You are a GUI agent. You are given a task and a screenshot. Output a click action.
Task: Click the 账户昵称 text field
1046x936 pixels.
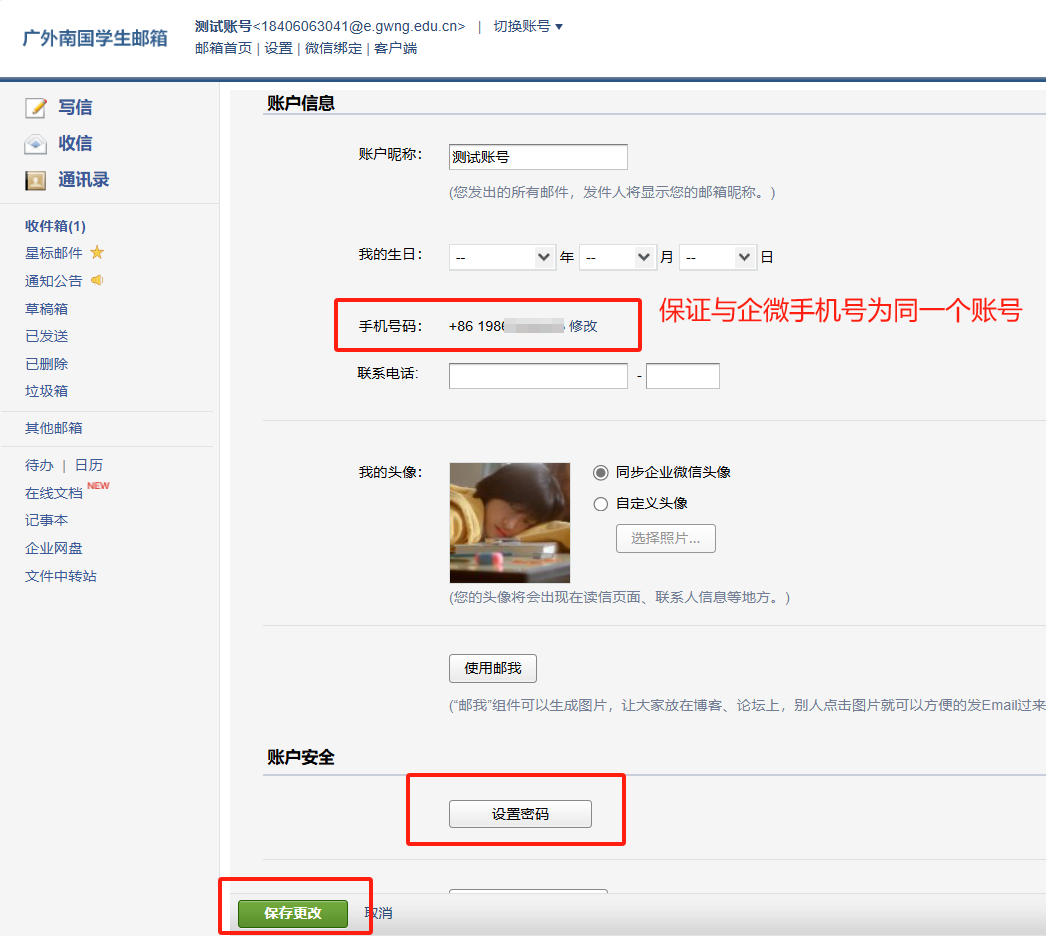[538, 157]
